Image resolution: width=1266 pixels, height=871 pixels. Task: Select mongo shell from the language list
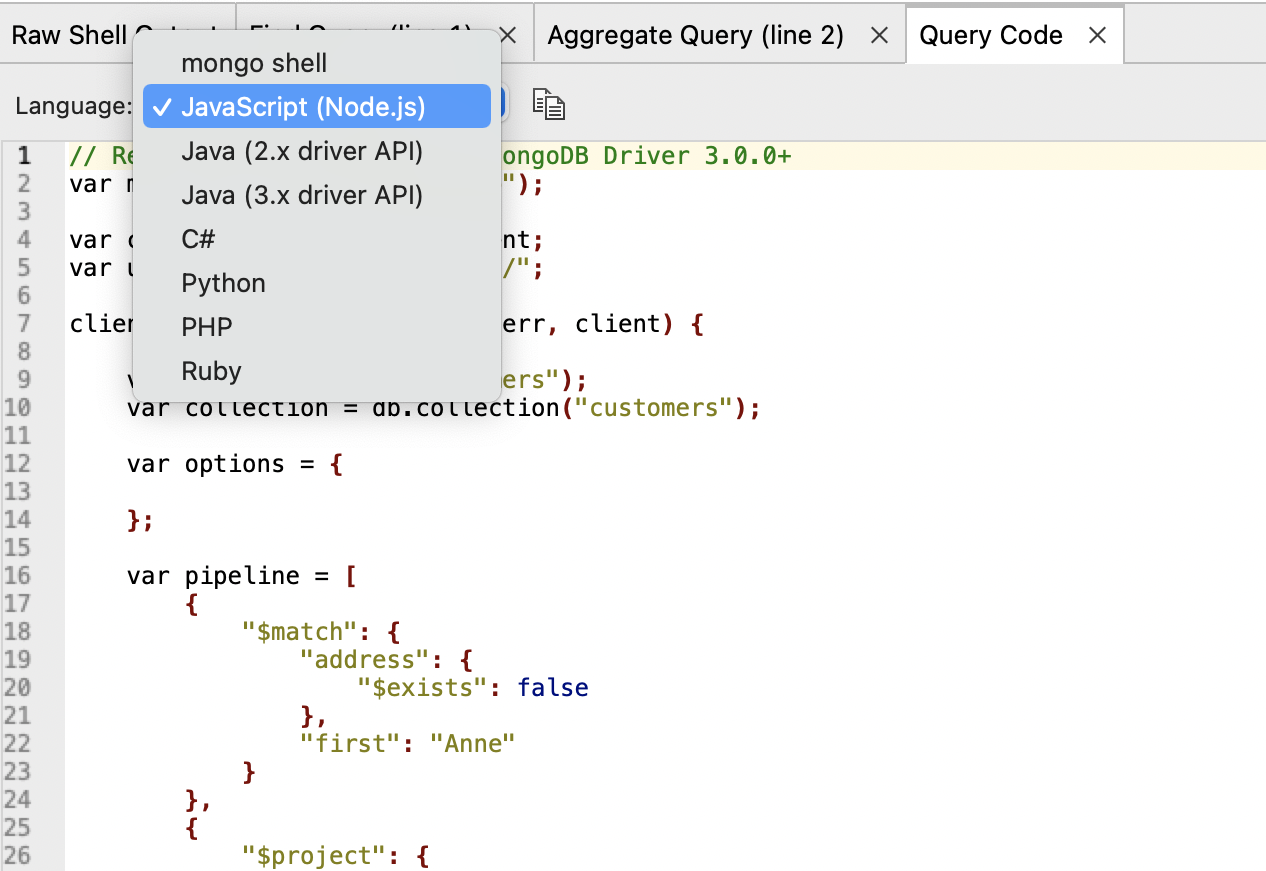(x=253, y=63)
